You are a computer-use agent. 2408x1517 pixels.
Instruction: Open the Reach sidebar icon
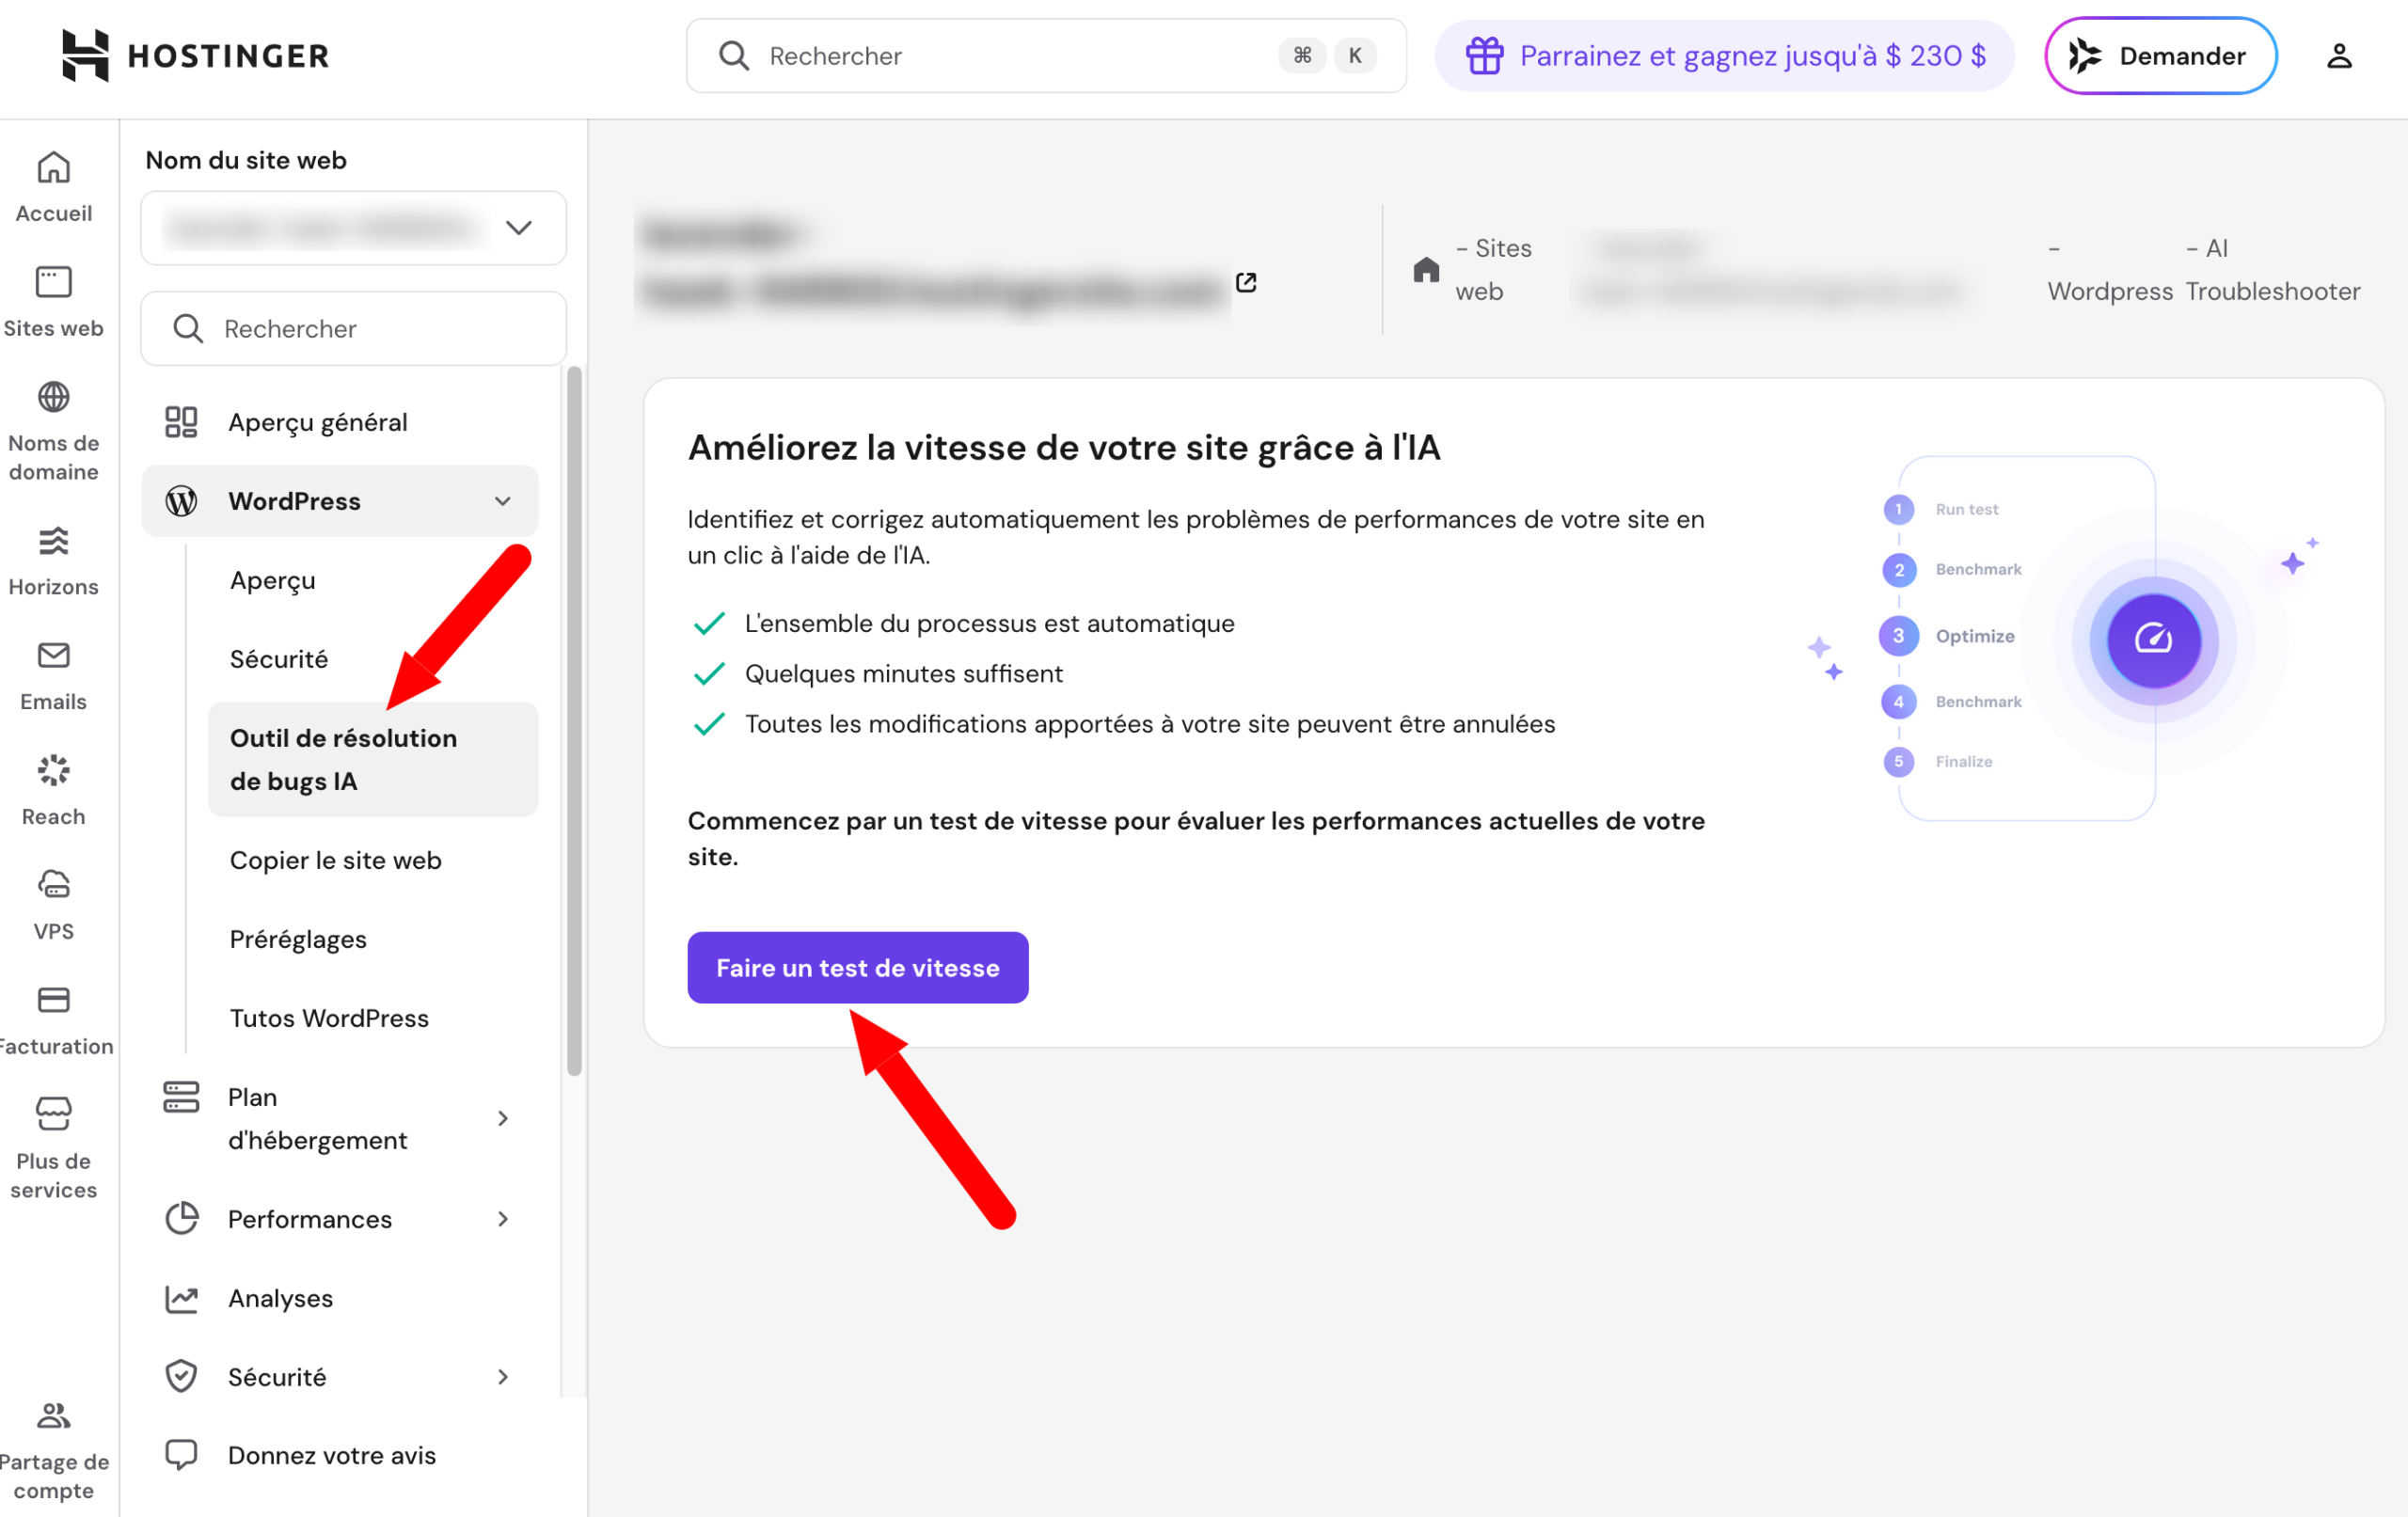(x=54, y=771)
